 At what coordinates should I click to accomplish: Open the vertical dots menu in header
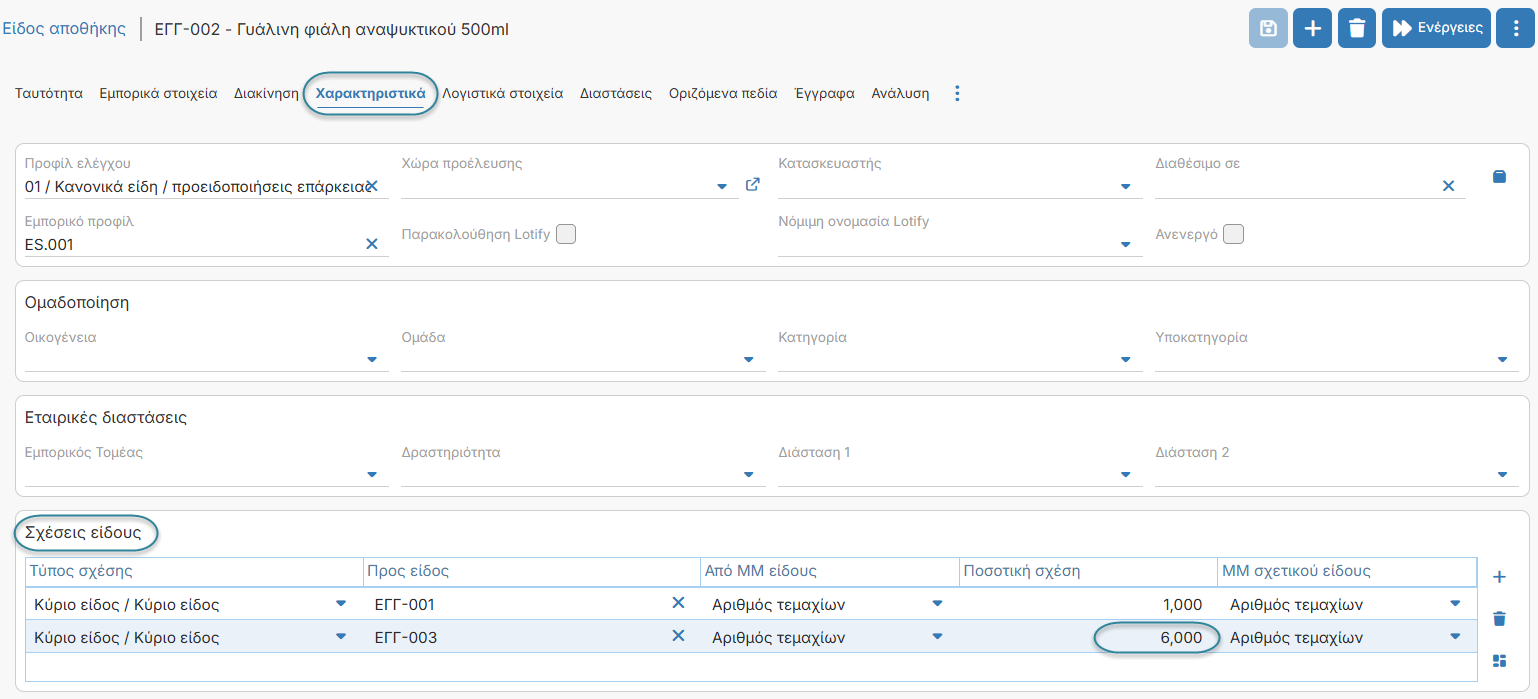click(x=1516, y=28)
